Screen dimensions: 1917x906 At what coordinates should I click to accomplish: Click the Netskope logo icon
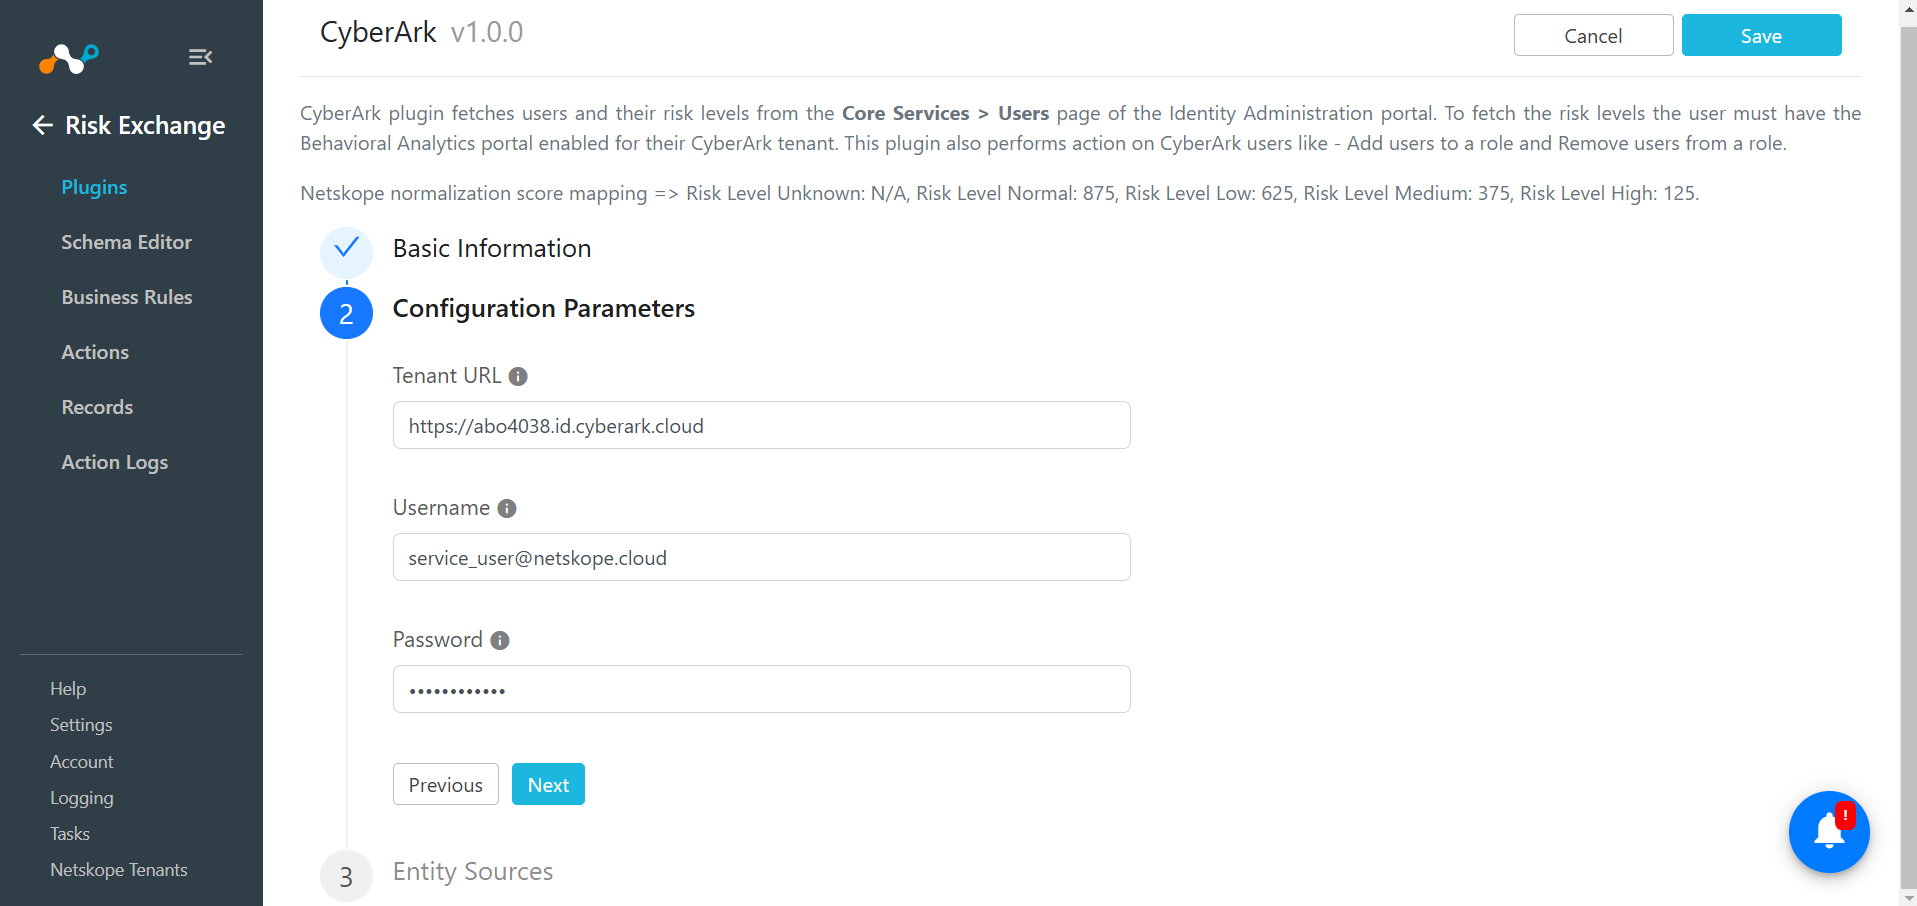click(68, 59)
